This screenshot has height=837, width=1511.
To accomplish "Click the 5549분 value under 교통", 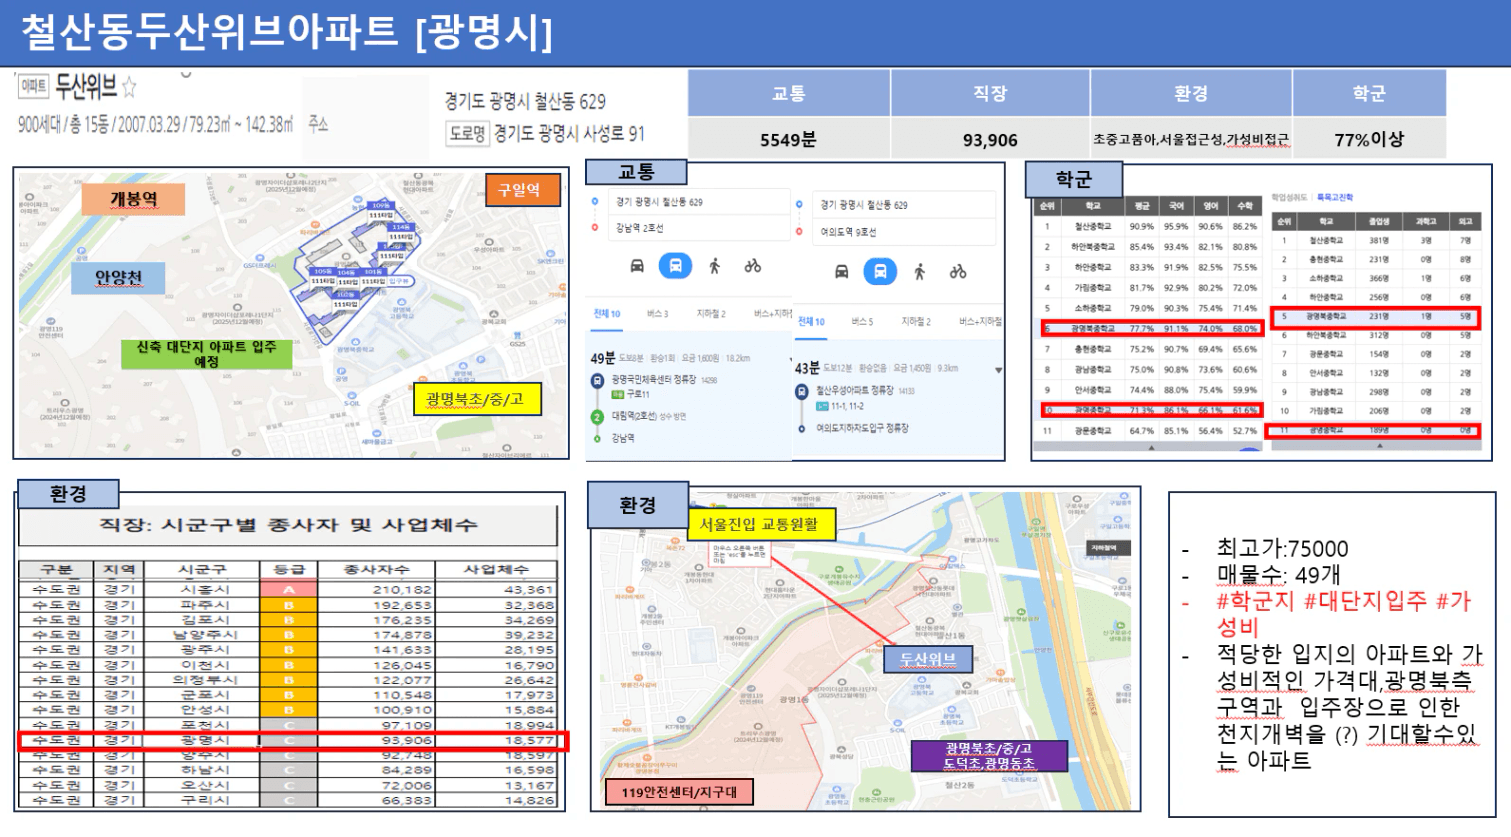I will (788, 140).
